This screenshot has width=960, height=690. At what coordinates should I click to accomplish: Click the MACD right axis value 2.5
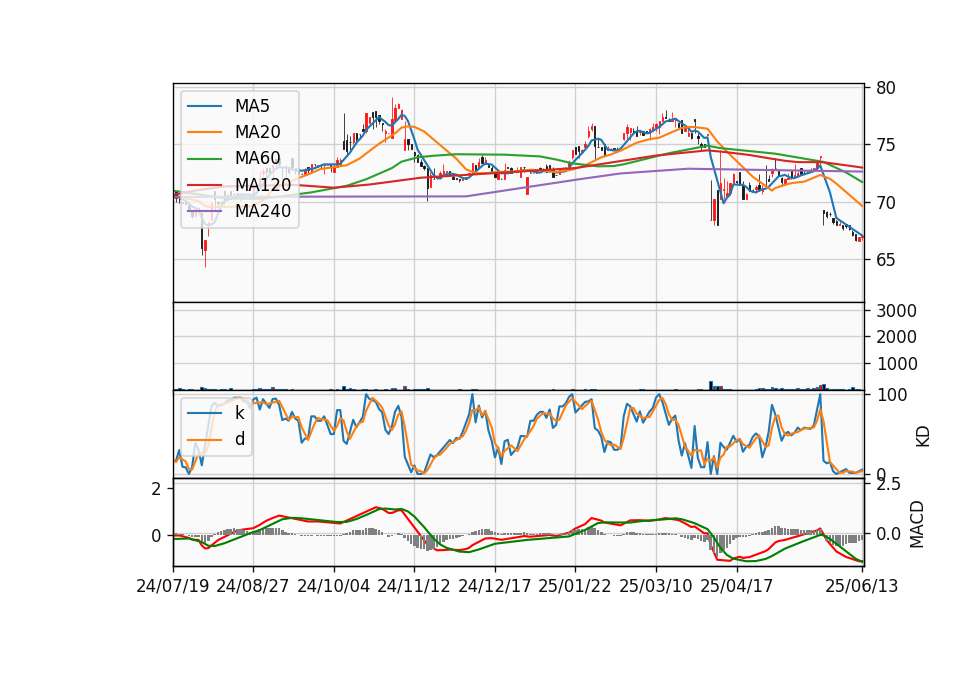click(x=888, y=485)
